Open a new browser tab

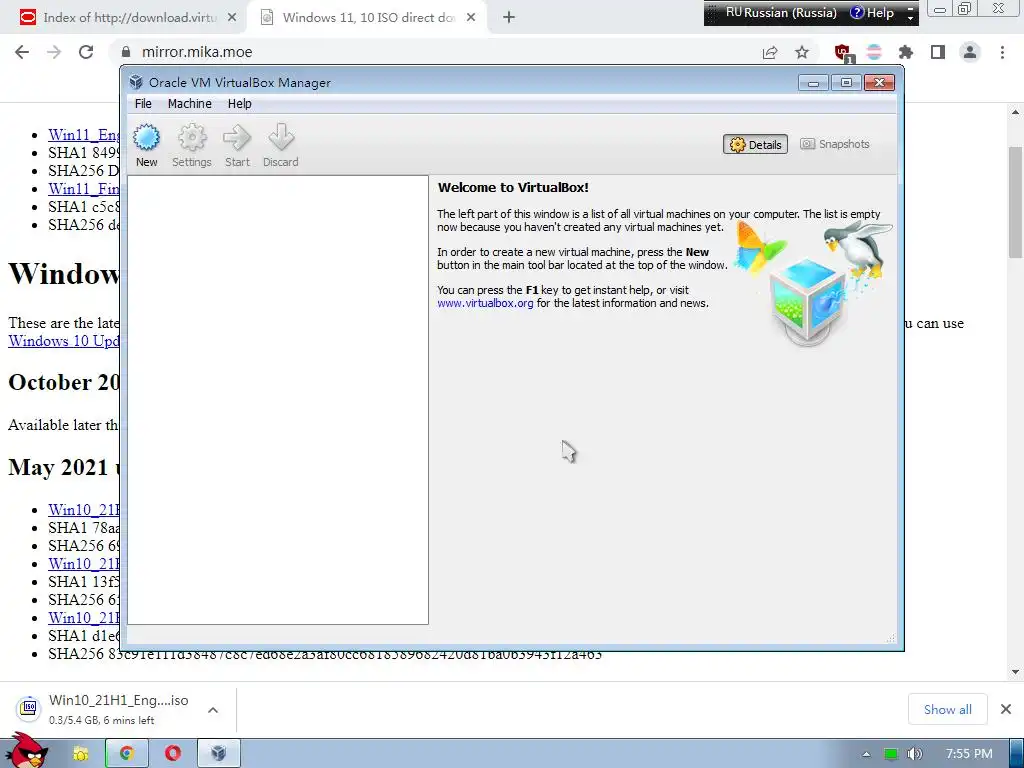509,18
